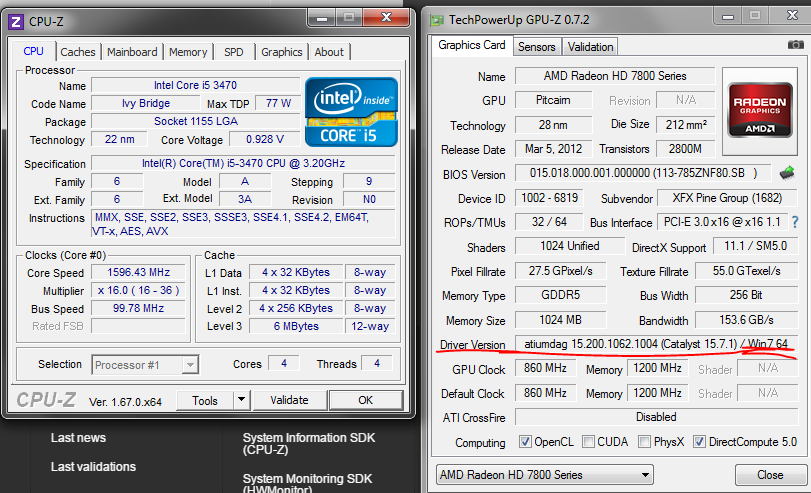Click the Subvendor XFX Pine Group value
The image size is (811, 493).
pos(727,198)
